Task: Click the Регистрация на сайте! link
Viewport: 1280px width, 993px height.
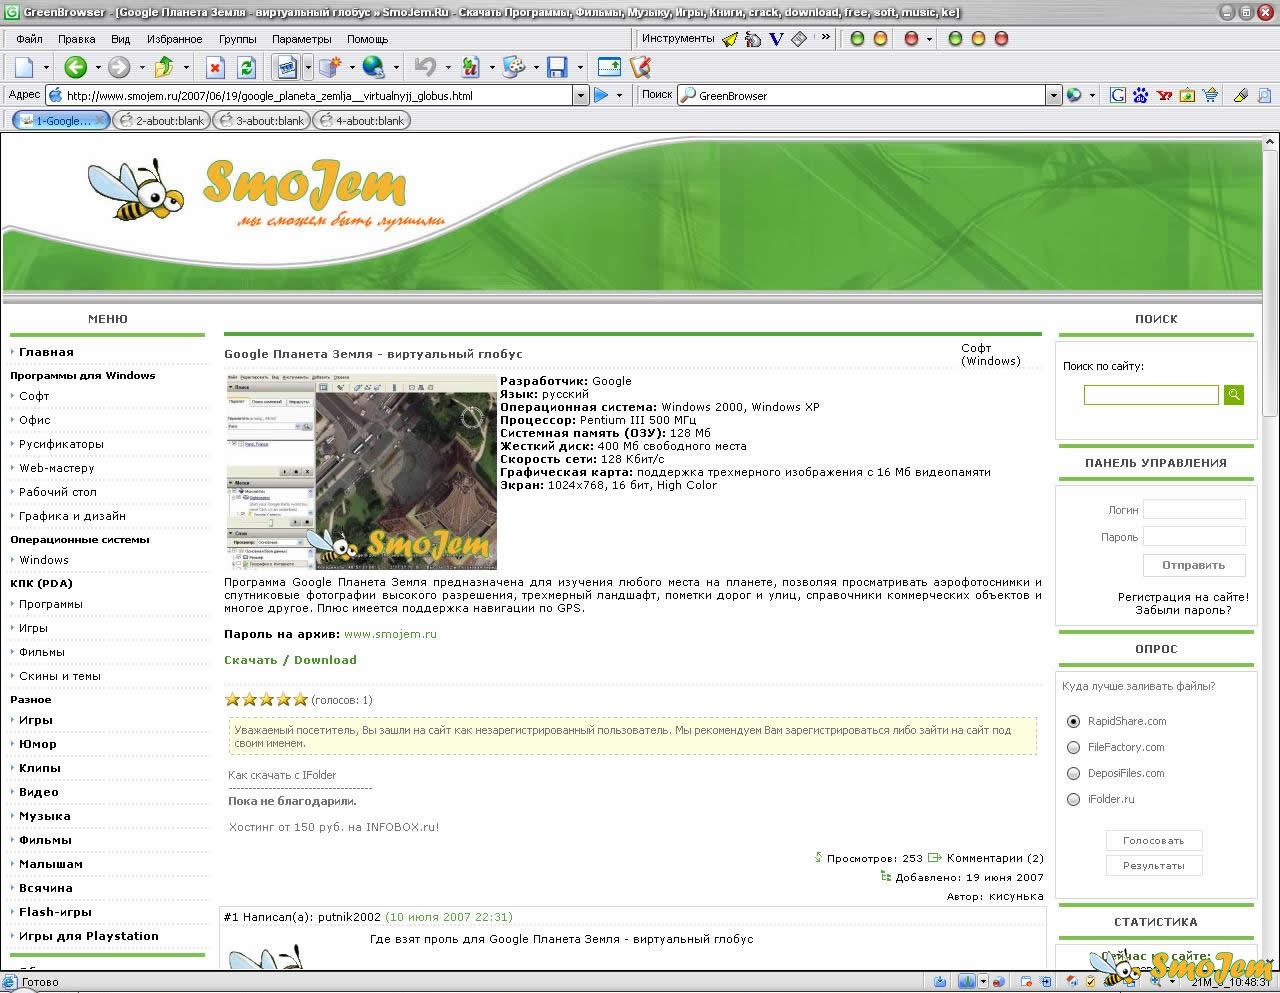Action: (x=1183, y=597)
